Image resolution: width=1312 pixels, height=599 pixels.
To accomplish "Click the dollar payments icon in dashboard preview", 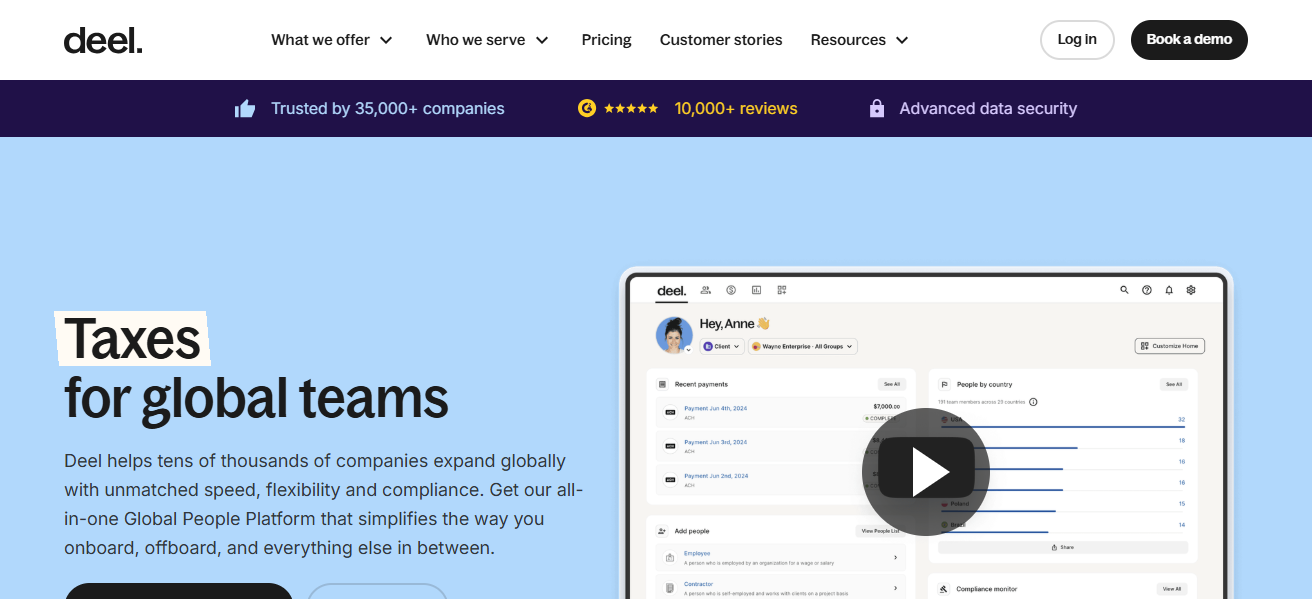I will (731, 290).
